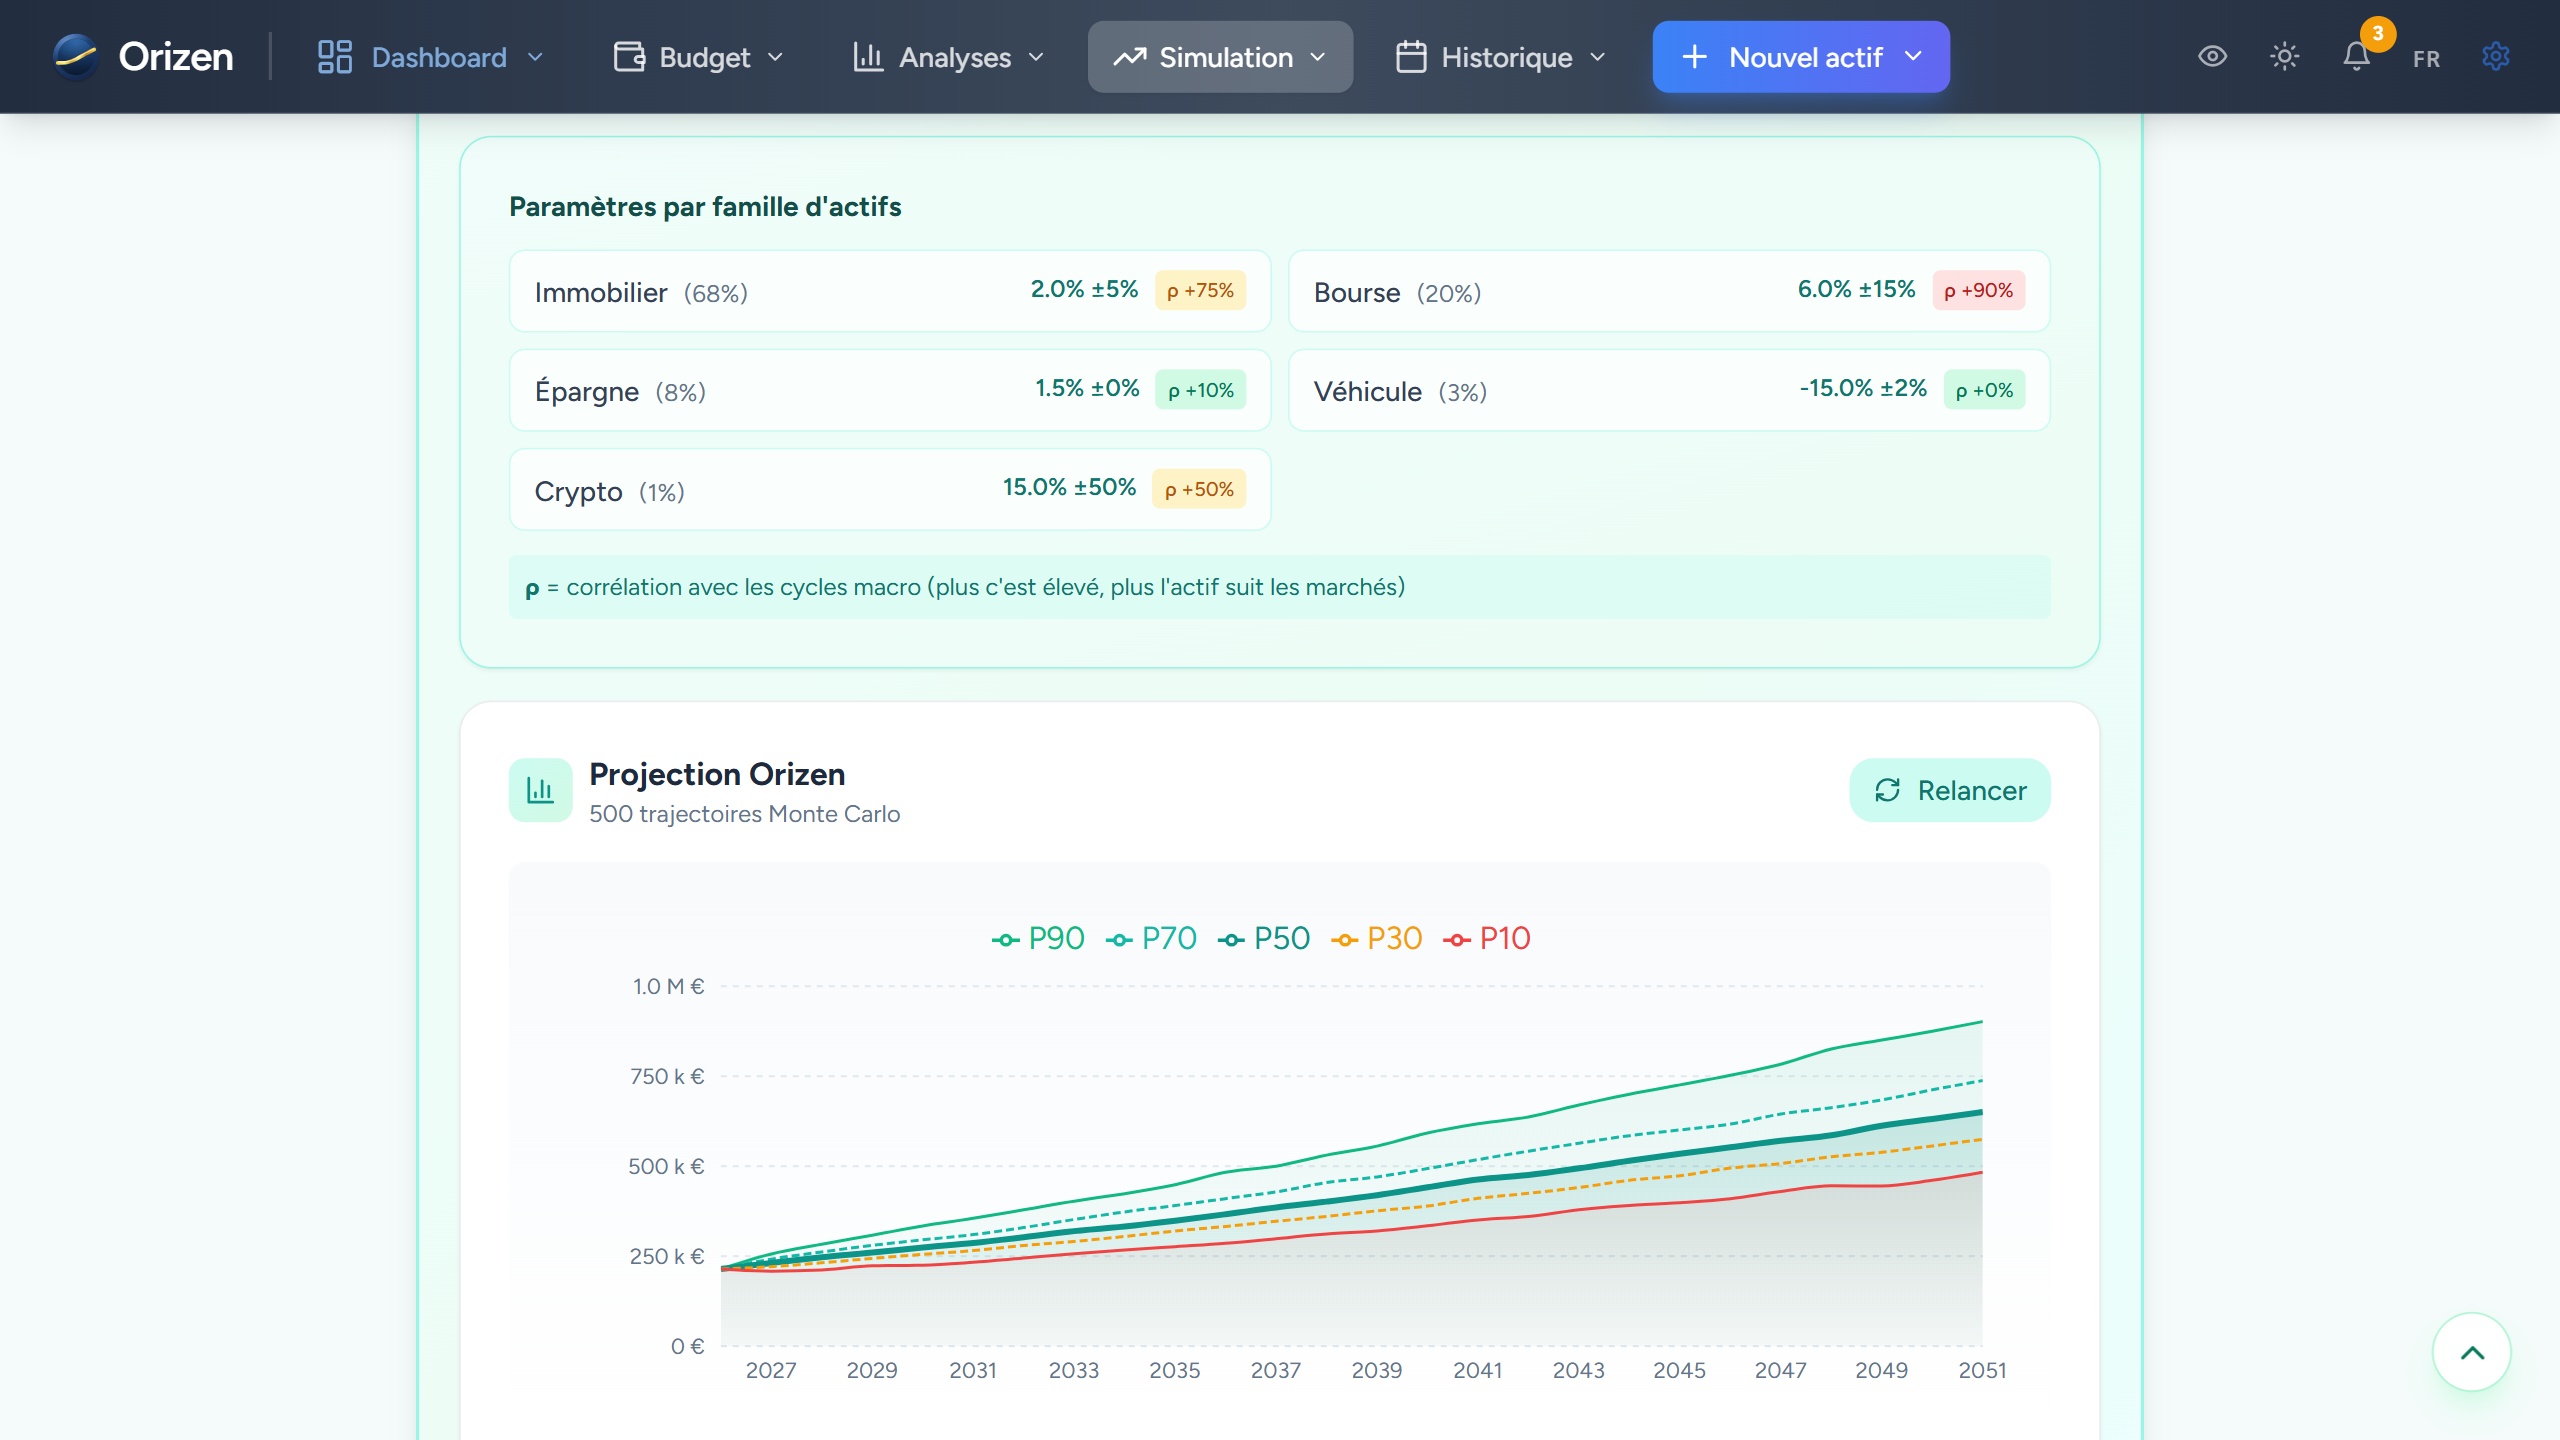Image resolution: width=2560 pixels, height=1440 pixels.
Task: Open the settings gear icon
Action: 2495,57
